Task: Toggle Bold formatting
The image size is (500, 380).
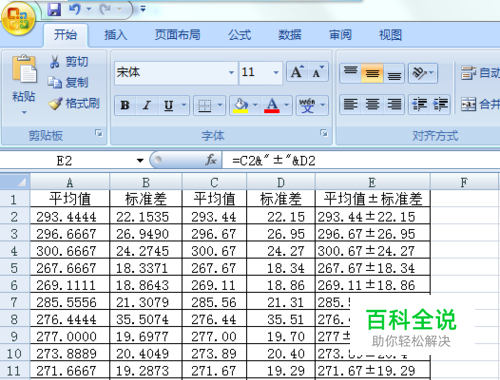Action: [x=125, y=105]
